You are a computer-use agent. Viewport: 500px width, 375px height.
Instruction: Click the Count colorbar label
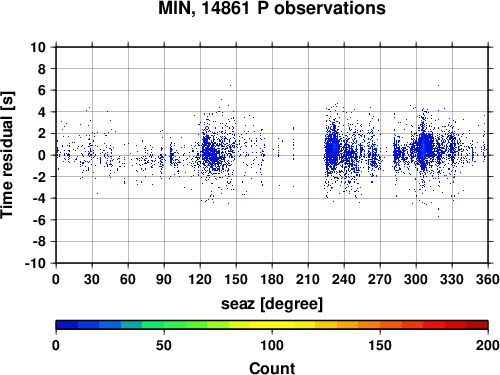[x=272, y=368]
